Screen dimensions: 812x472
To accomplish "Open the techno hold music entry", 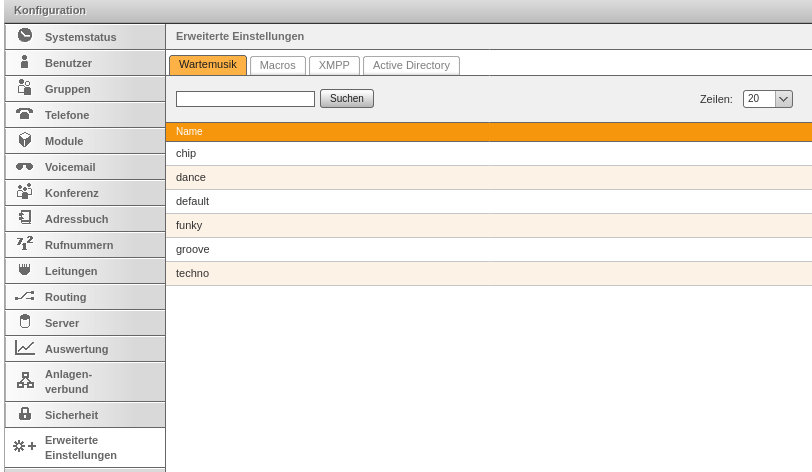I will tap(192, 273).
